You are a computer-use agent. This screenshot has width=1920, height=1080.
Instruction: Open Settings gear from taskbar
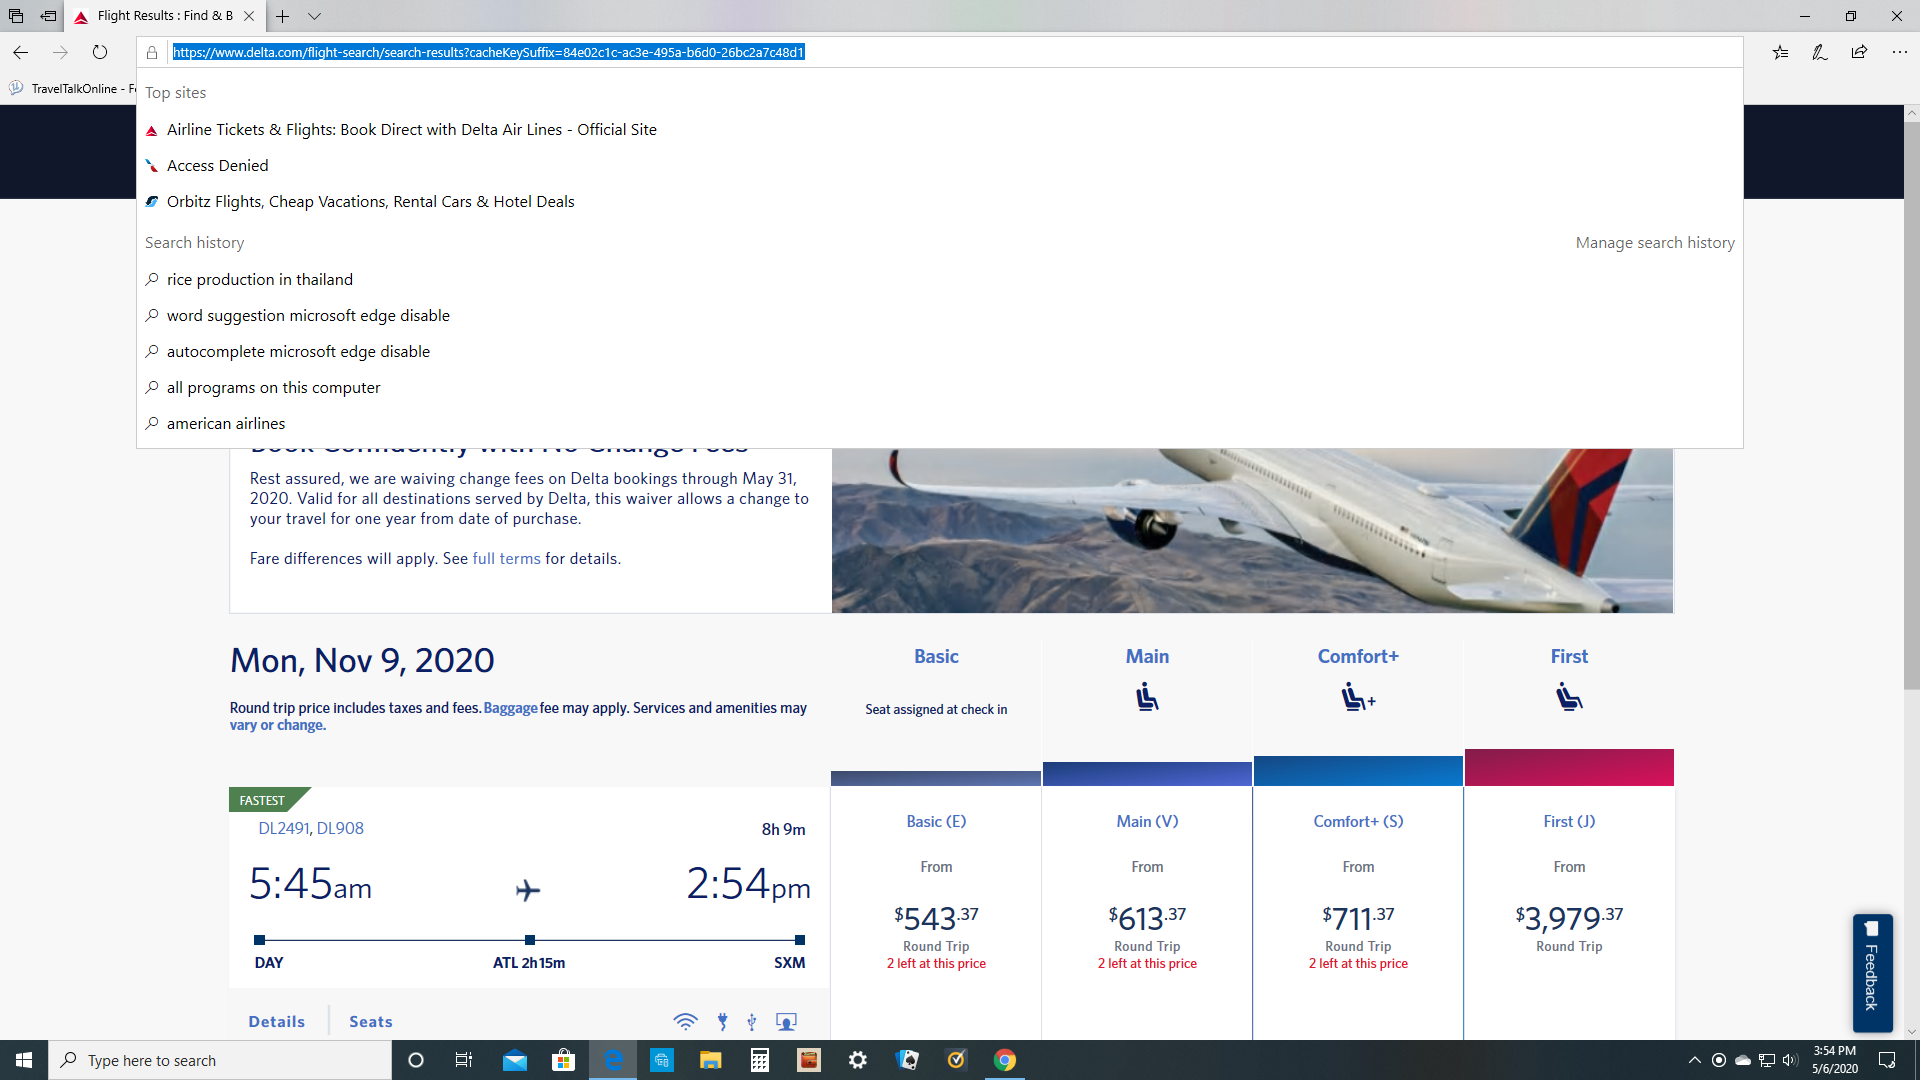[858, 1060]
